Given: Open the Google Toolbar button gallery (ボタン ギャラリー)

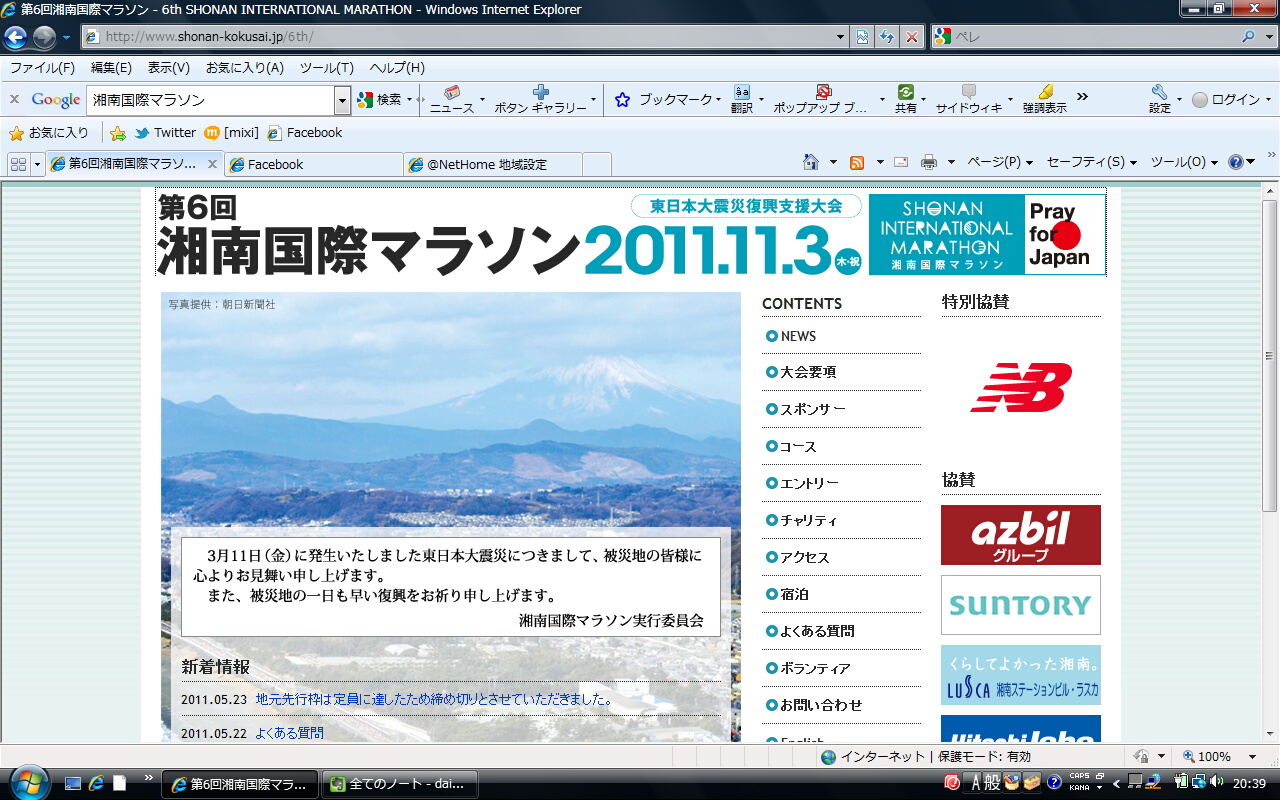Looking at the screenshot, I should pyautogui.click(x=540, y=99).
